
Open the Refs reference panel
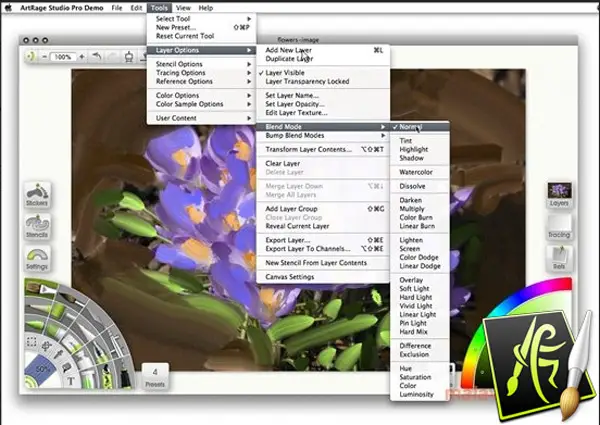tap(559, 258)
